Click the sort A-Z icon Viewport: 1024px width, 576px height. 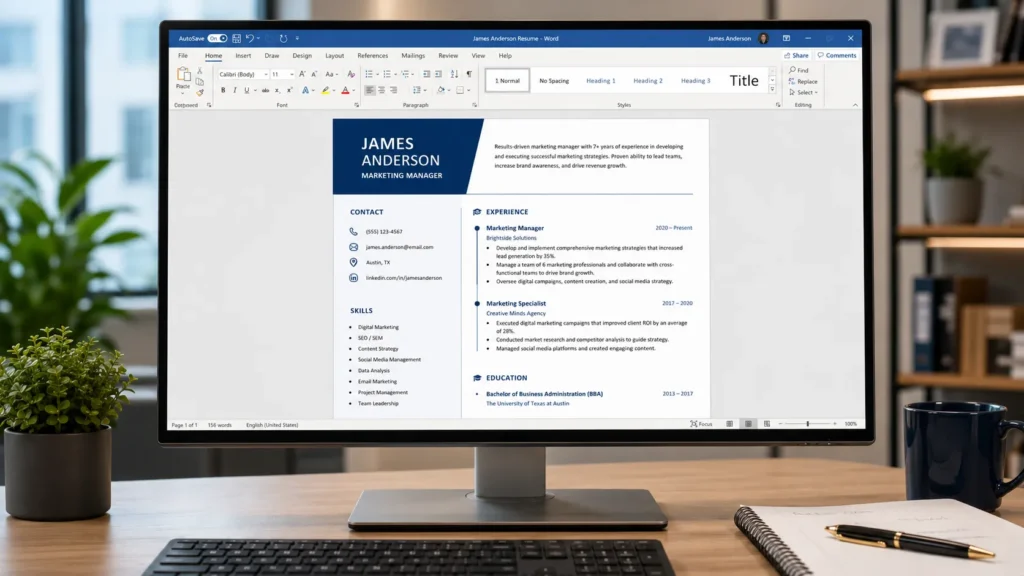455,74
